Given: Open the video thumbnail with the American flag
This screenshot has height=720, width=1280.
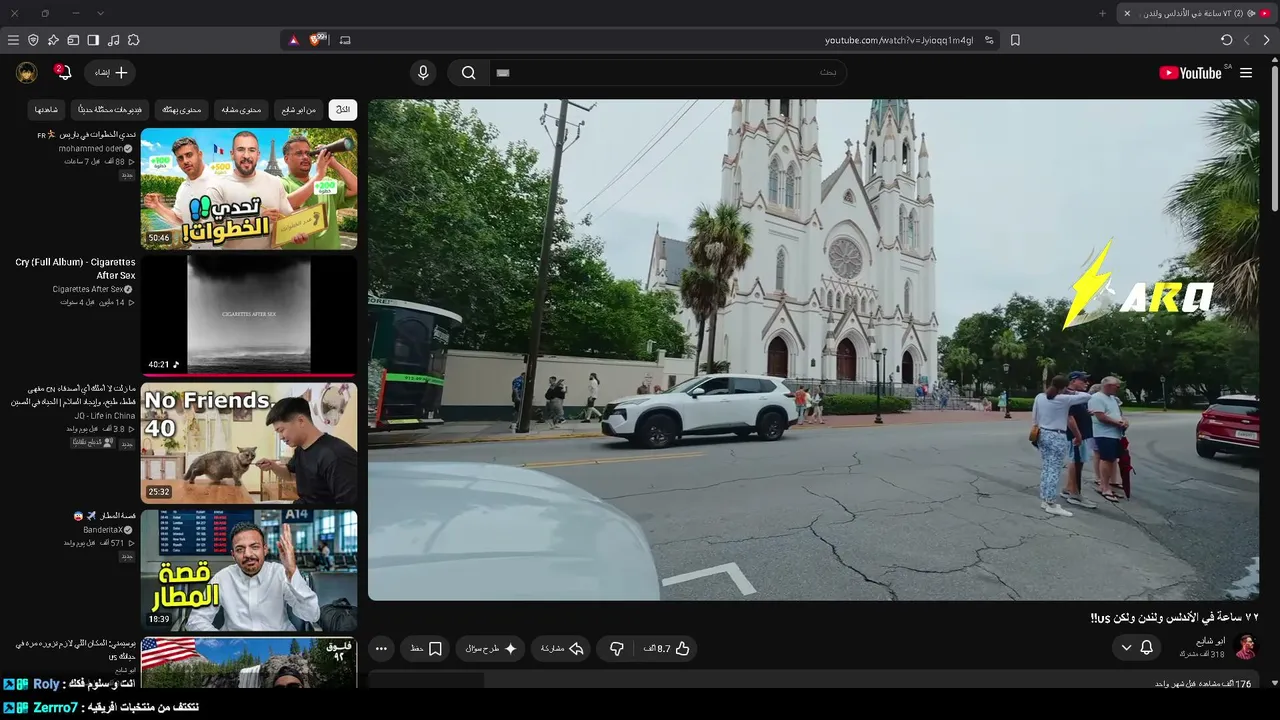Looking at the screenshot, I should (x=249, y=663).
